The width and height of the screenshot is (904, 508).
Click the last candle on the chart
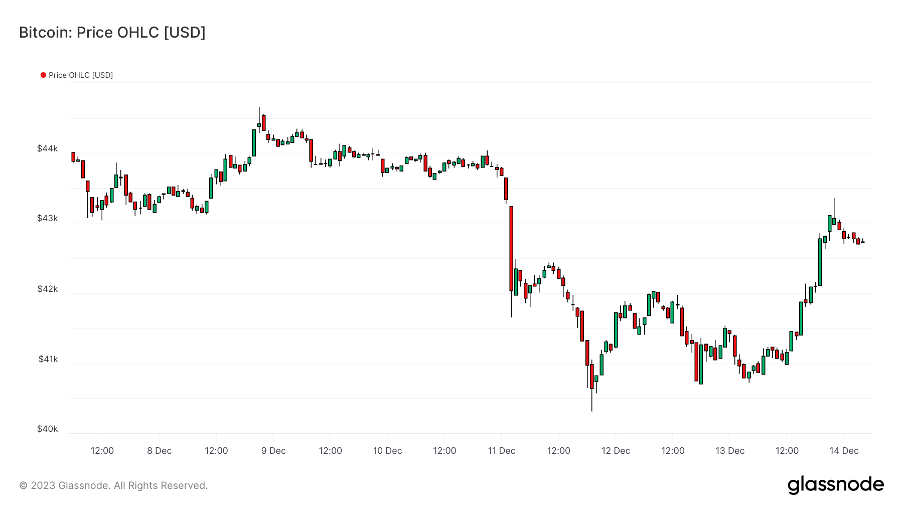click(x=863, y=241)
